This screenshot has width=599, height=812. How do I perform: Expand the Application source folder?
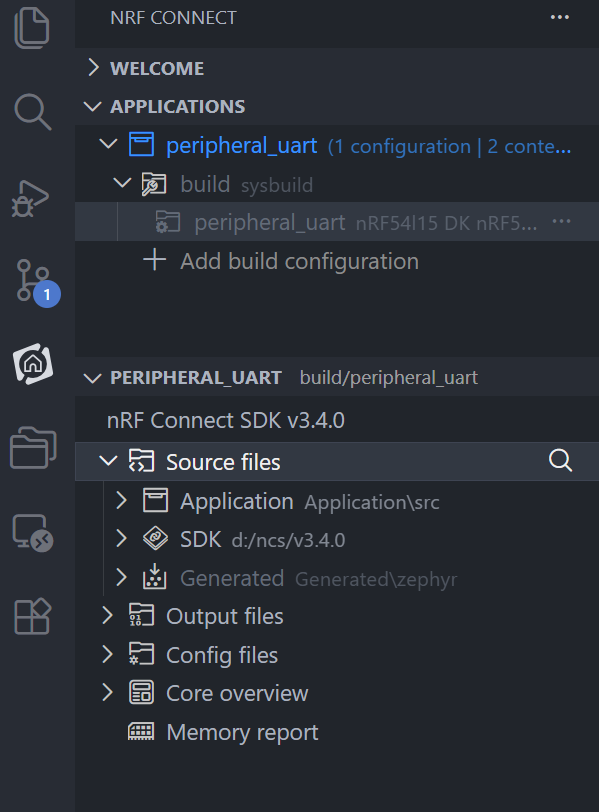coord(121,500)
